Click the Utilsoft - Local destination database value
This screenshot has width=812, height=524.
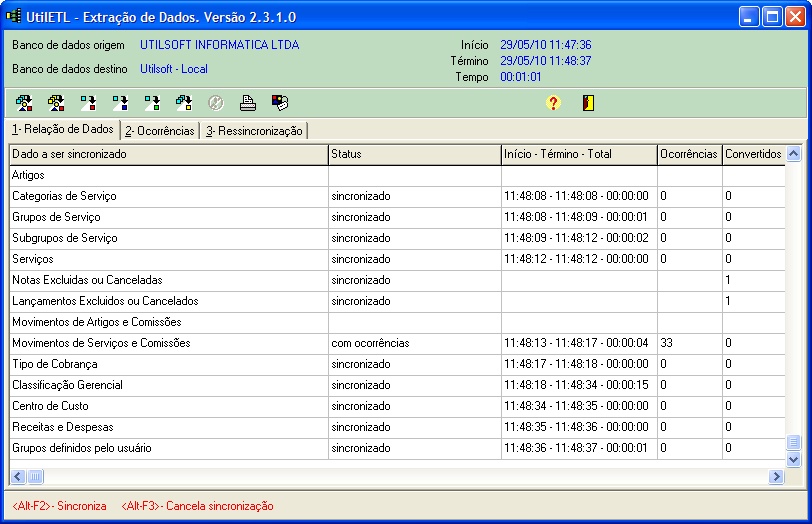[174, 69]
